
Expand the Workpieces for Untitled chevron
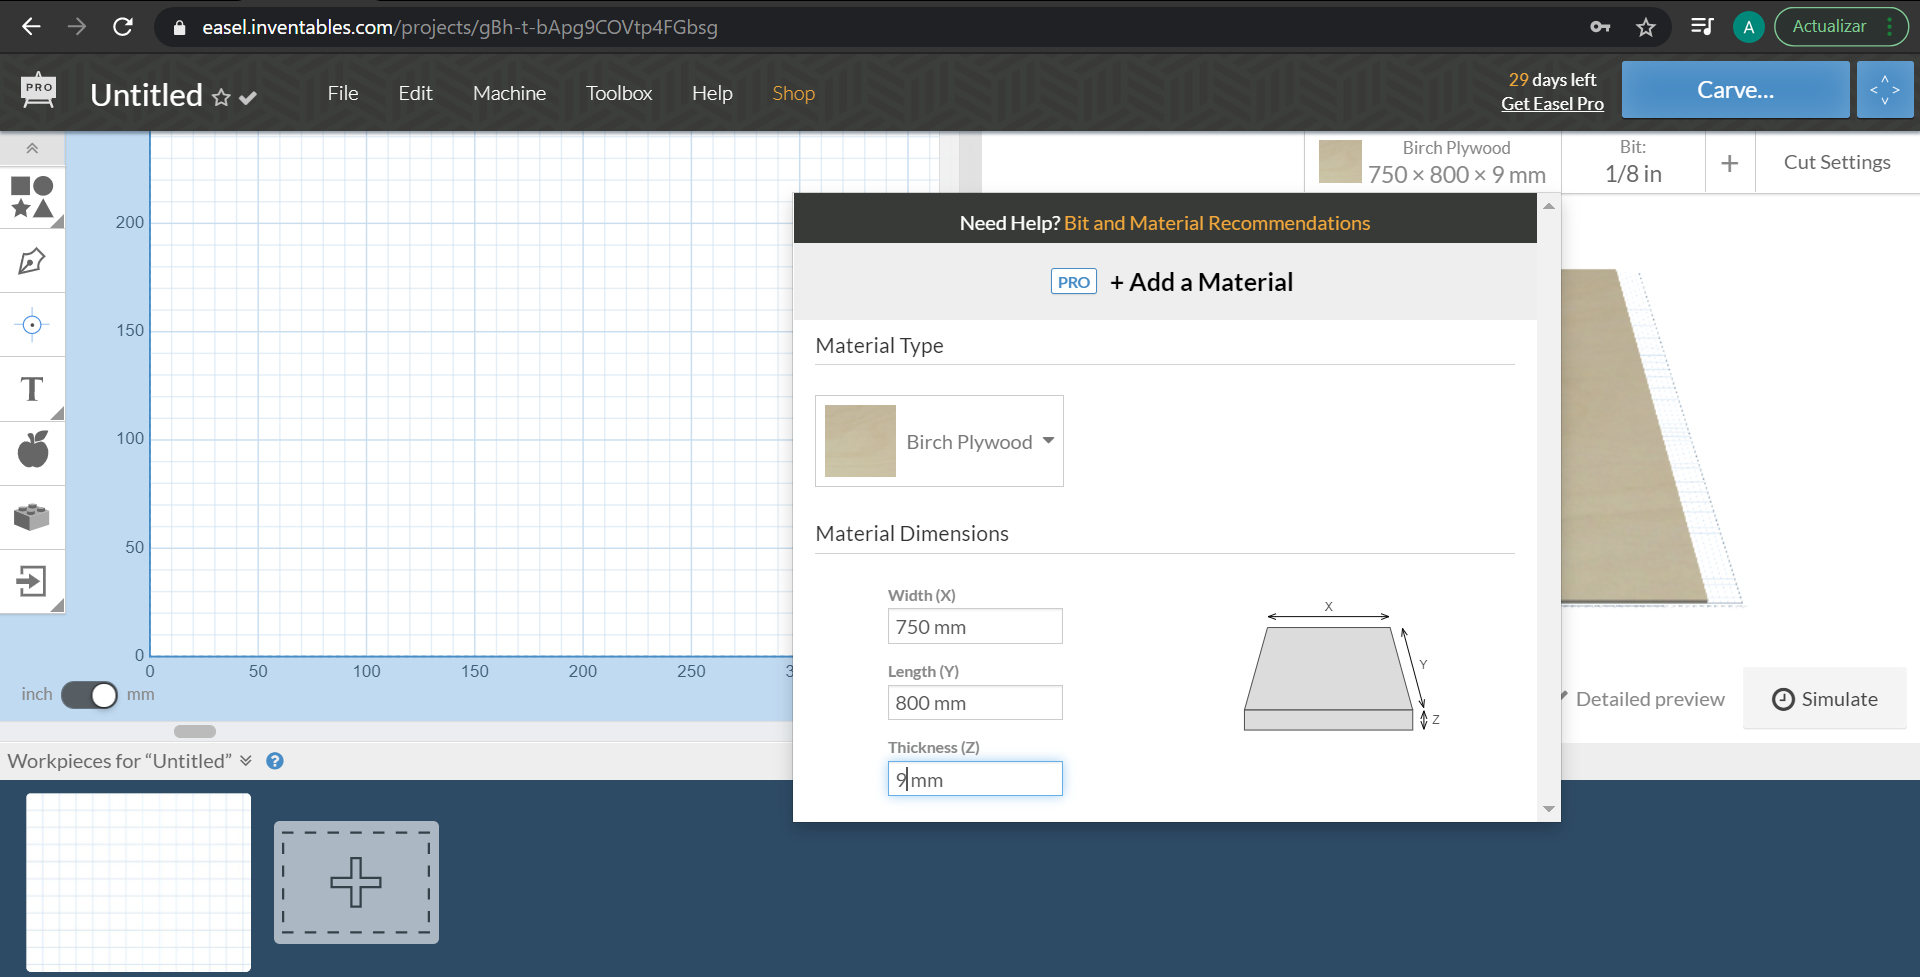tap(246, 761)
